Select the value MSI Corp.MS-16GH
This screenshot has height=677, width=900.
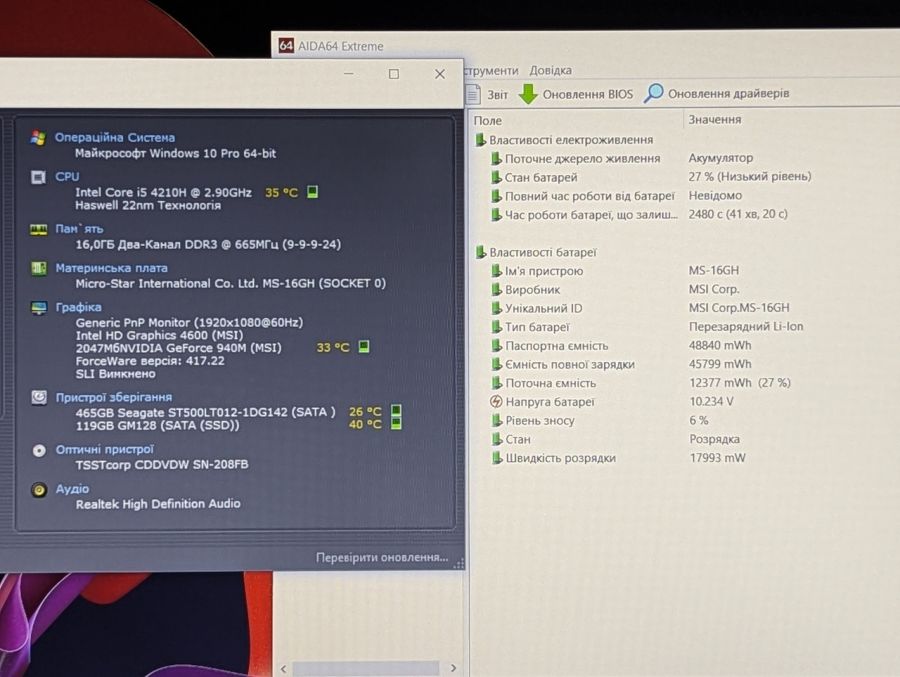pyautogui.click(x=739, y=308)
